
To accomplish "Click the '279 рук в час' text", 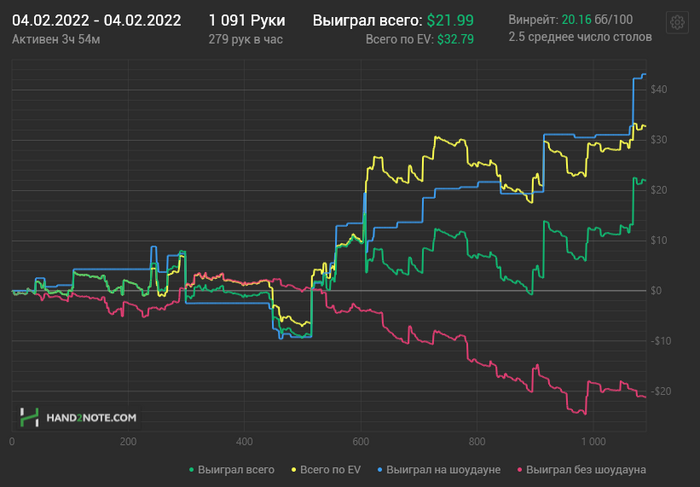I will coord(246,40).
